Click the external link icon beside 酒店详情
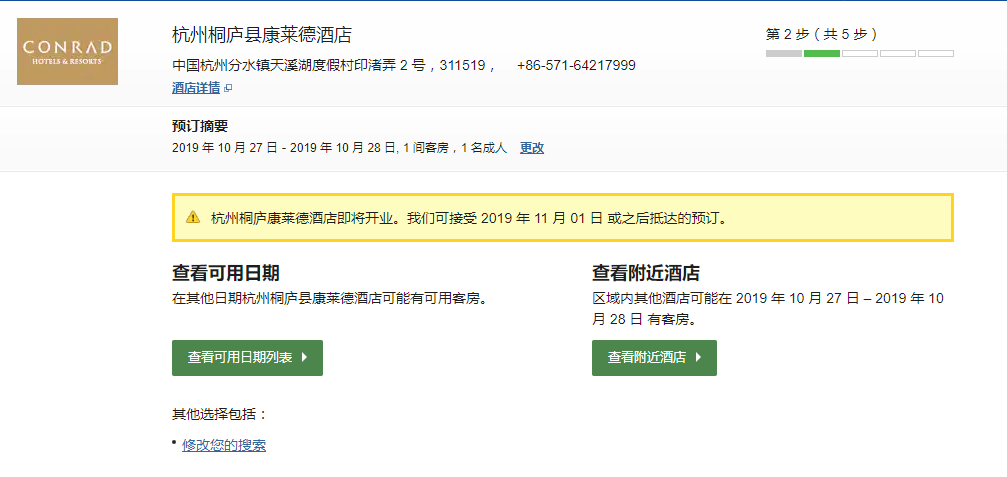1007x477 pixels. (228, 89)
